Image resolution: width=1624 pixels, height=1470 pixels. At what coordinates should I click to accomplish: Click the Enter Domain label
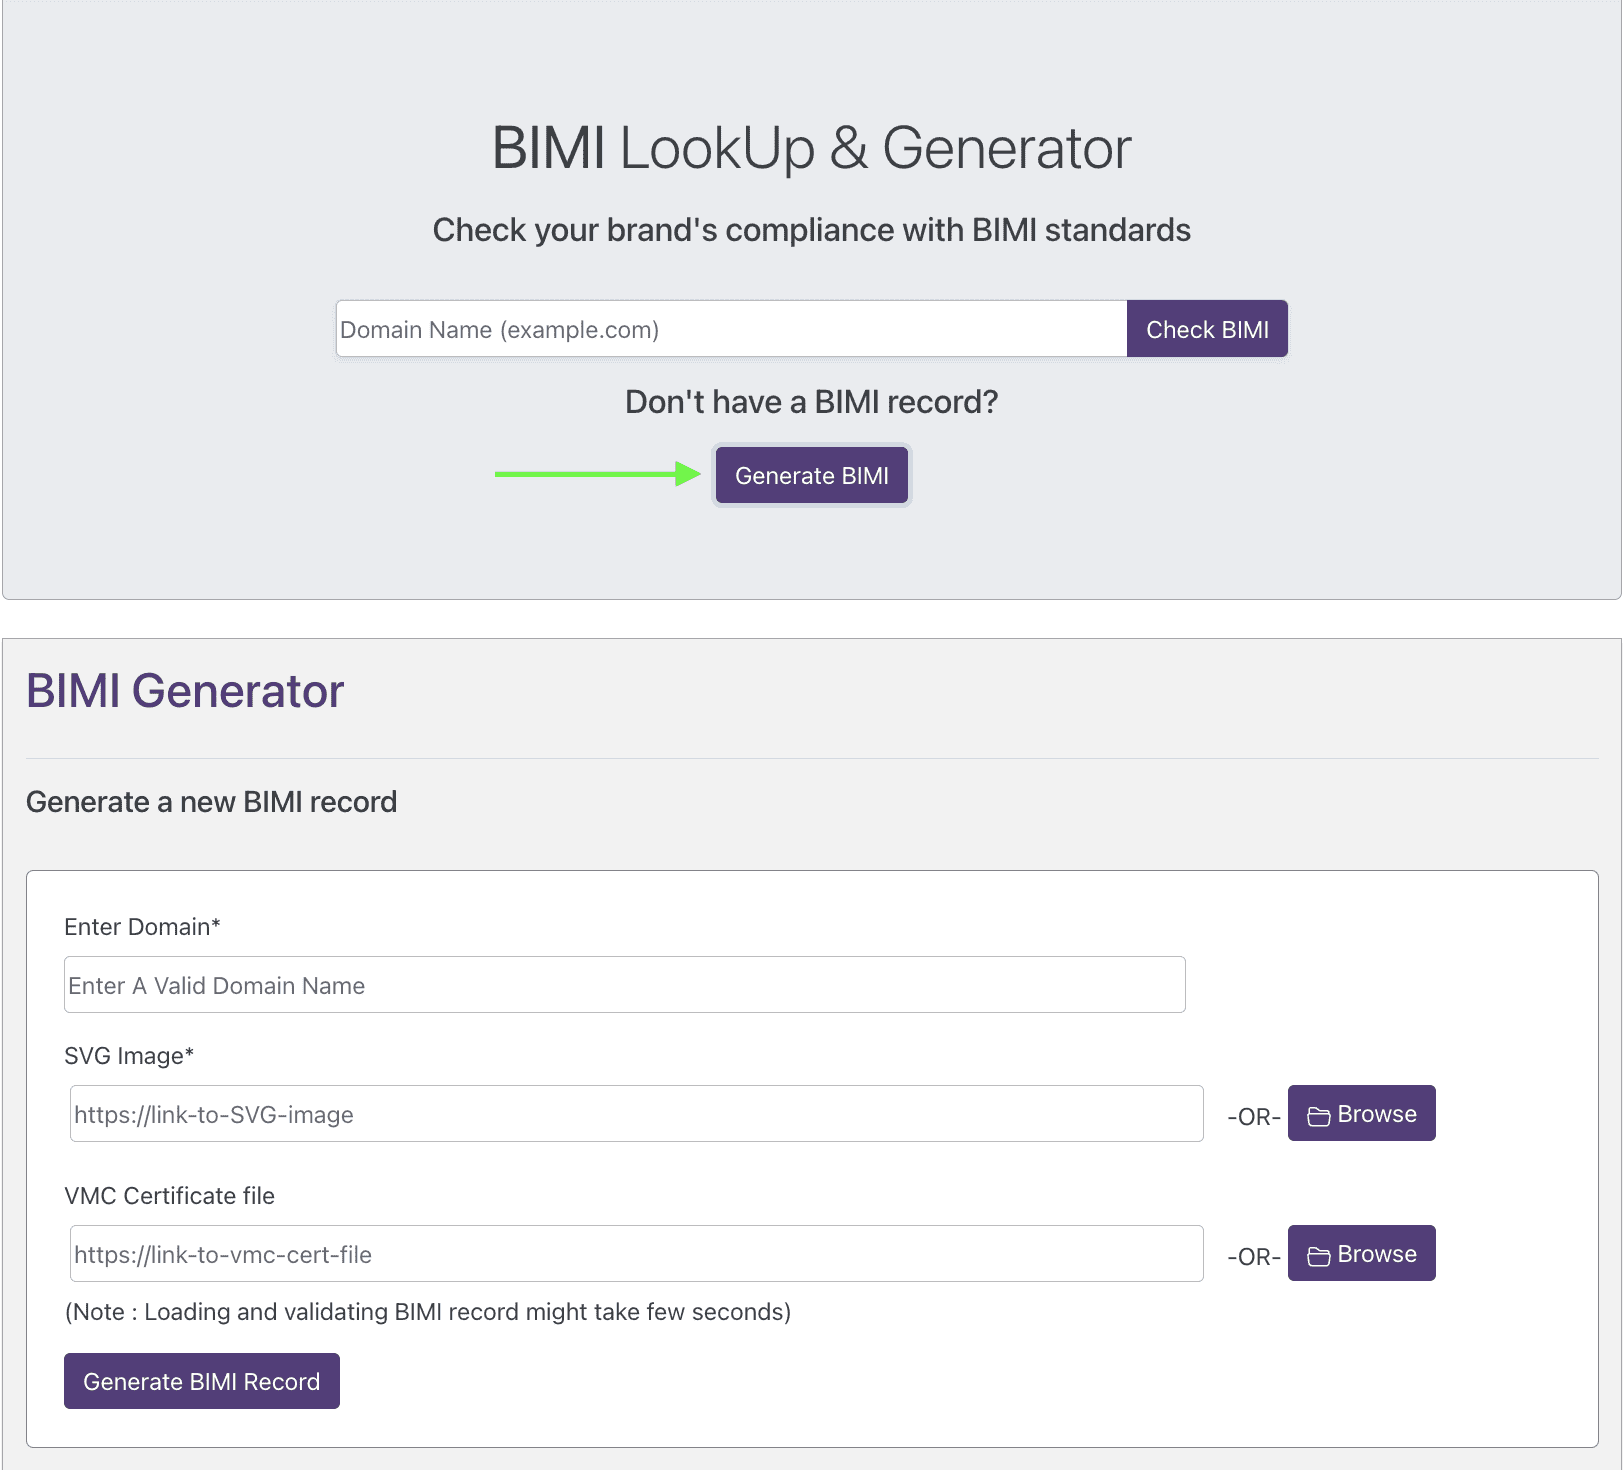tap(141, 926)
